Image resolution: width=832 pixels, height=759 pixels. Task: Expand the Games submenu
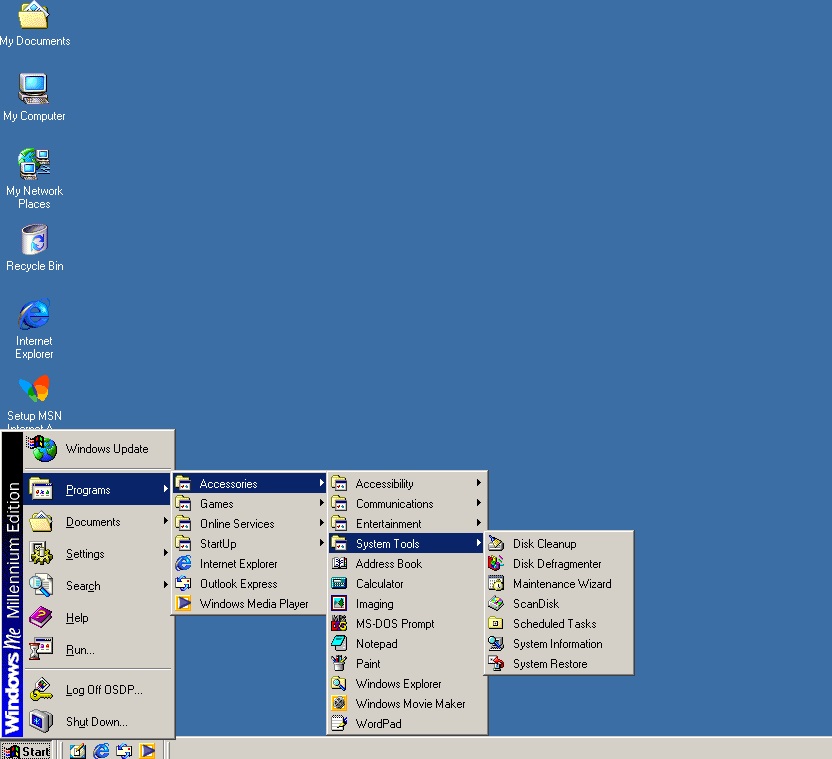click(217, 504)
